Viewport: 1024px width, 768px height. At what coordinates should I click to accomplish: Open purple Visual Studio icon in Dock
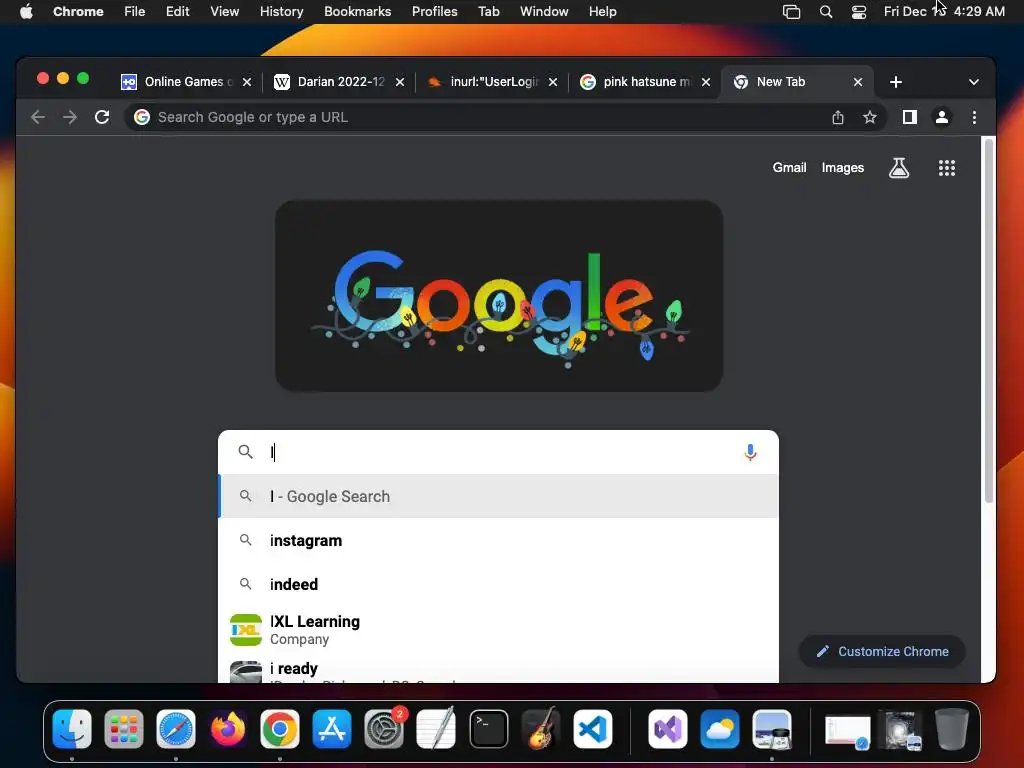coord(667,728)
